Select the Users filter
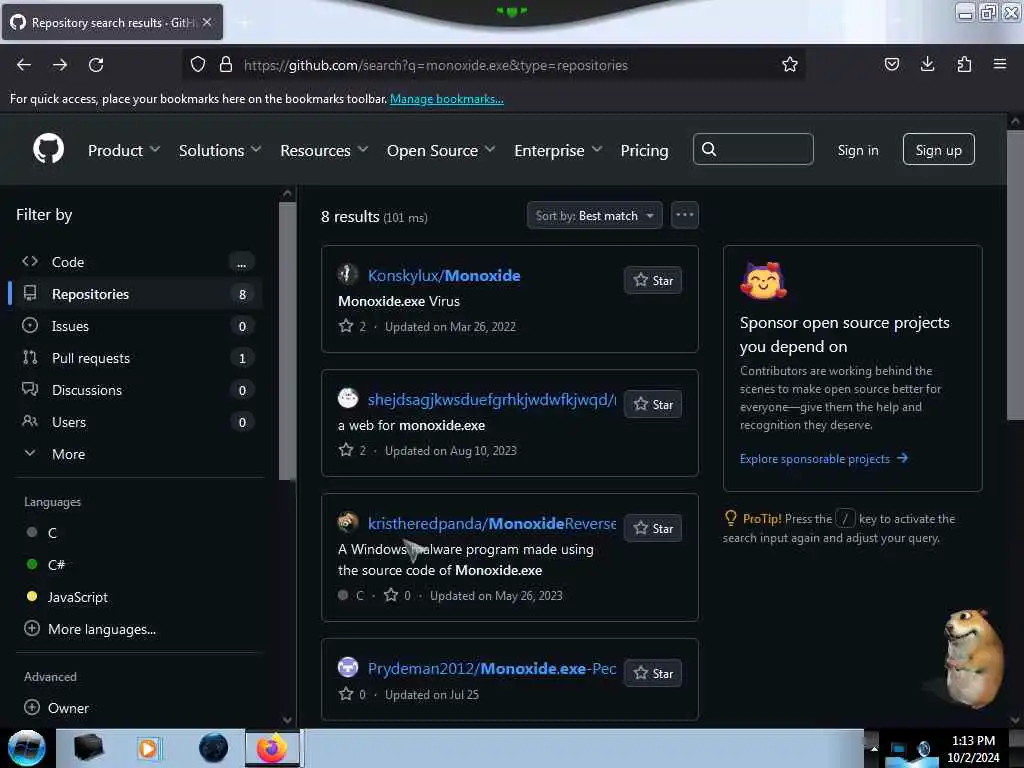 coord(137,422)
